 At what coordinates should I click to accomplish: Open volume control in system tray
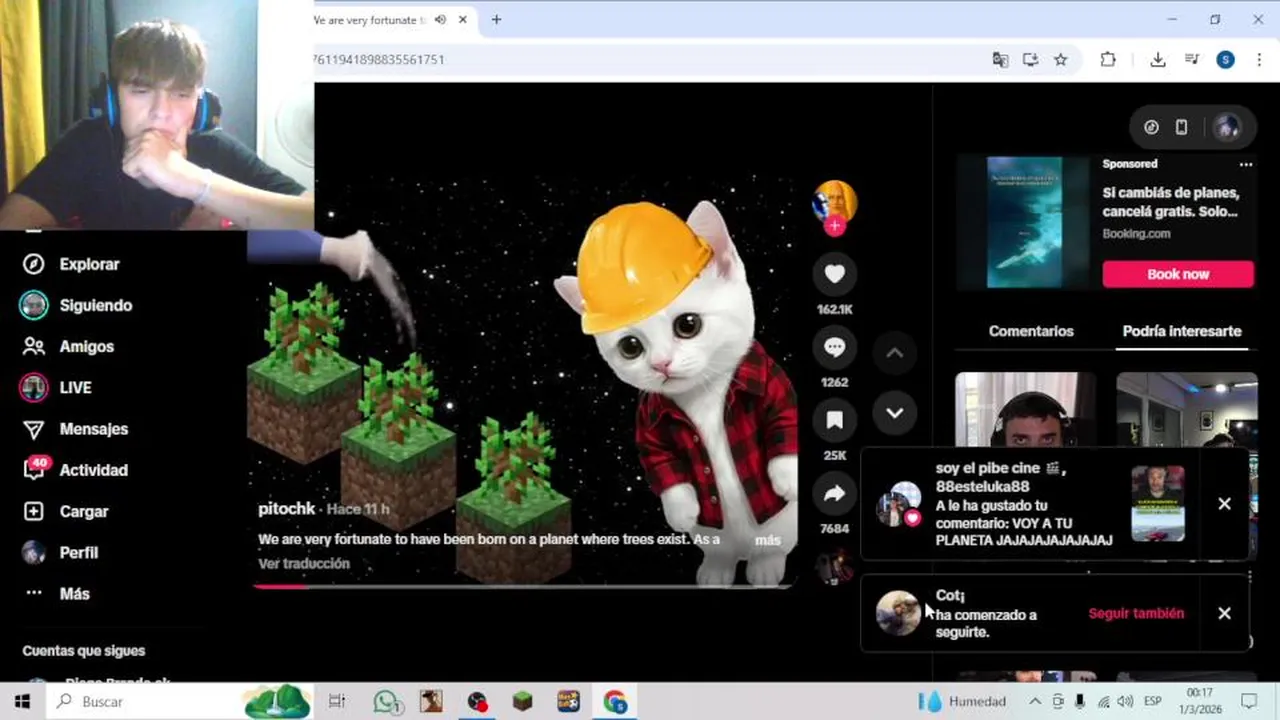pos(1125,701)
